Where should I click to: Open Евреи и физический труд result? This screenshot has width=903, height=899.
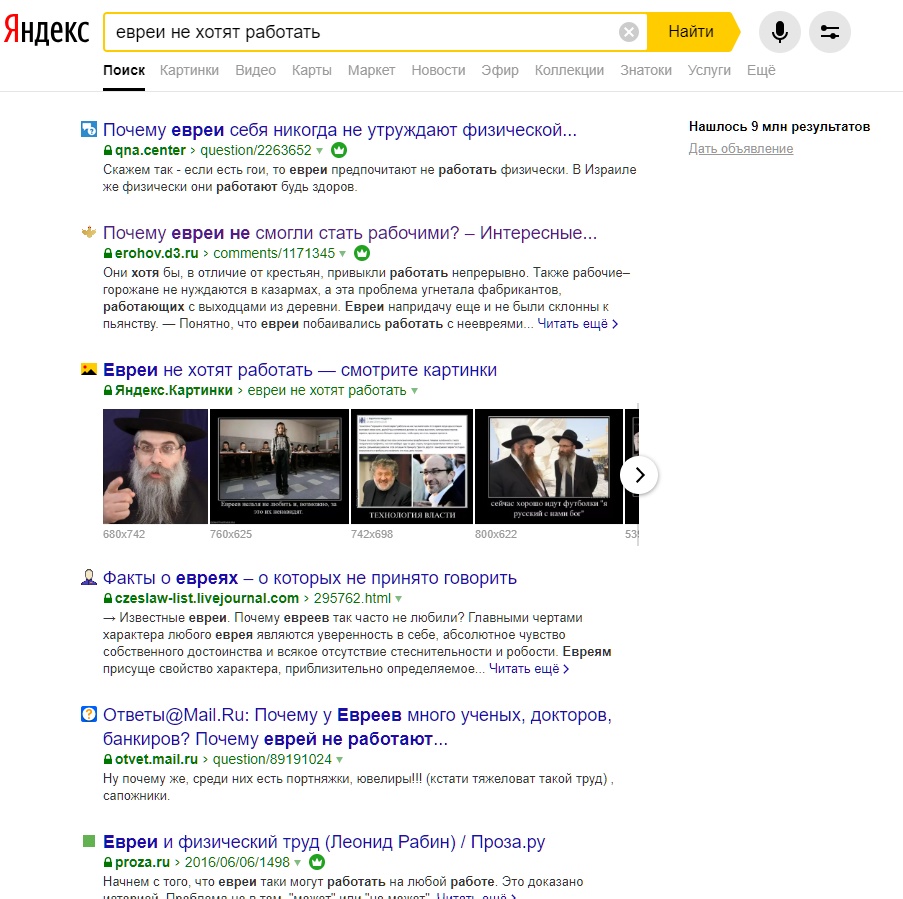[x=324, y=842]
